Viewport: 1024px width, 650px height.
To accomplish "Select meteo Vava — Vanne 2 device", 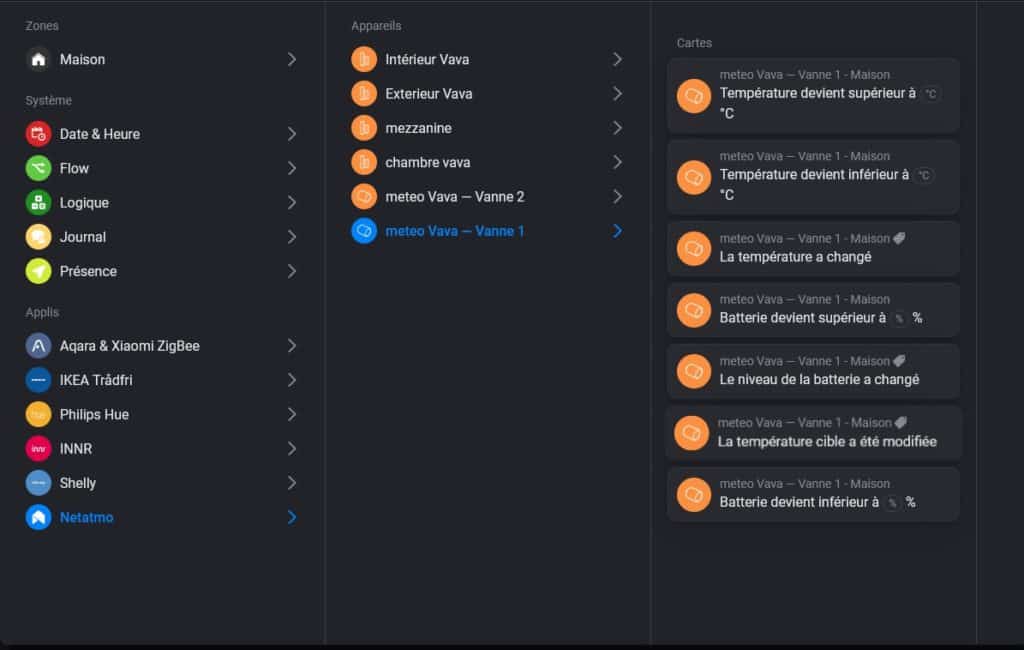I will (487, 197).
